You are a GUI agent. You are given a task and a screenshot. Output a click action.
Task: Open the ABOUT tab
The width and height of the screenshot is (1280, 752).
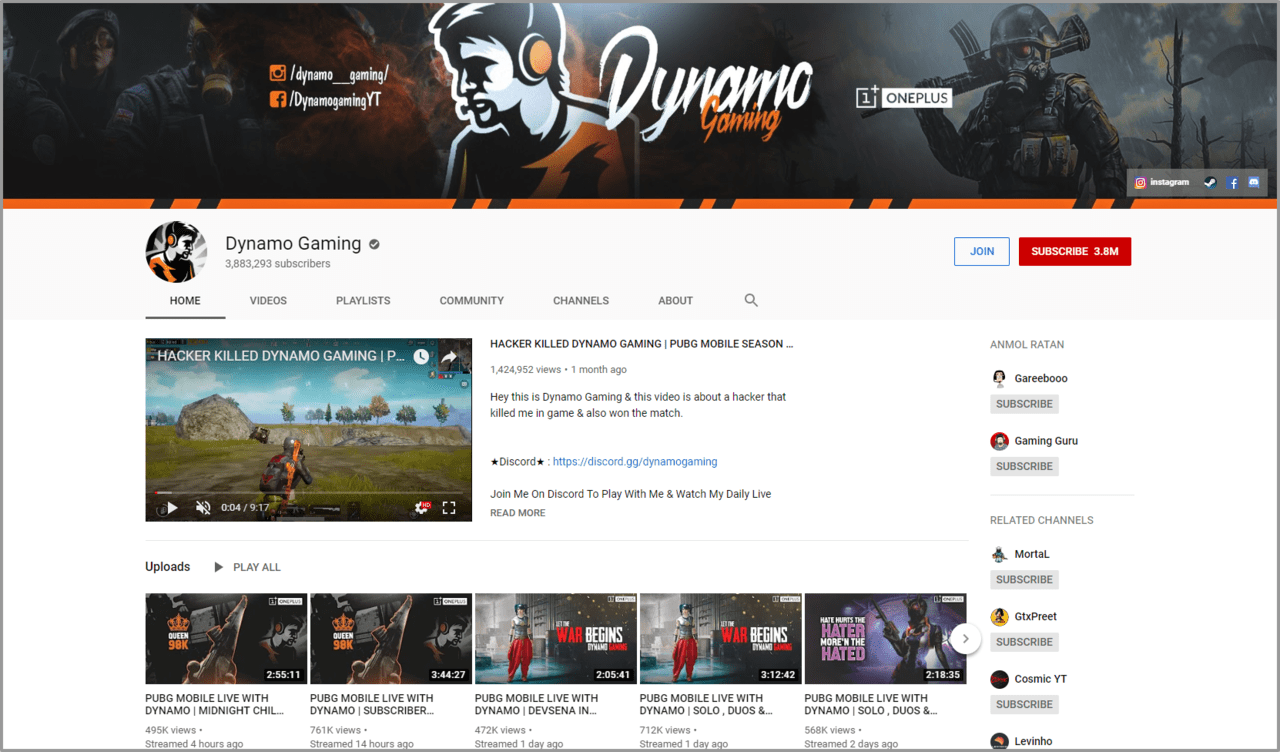pos(675,300)
